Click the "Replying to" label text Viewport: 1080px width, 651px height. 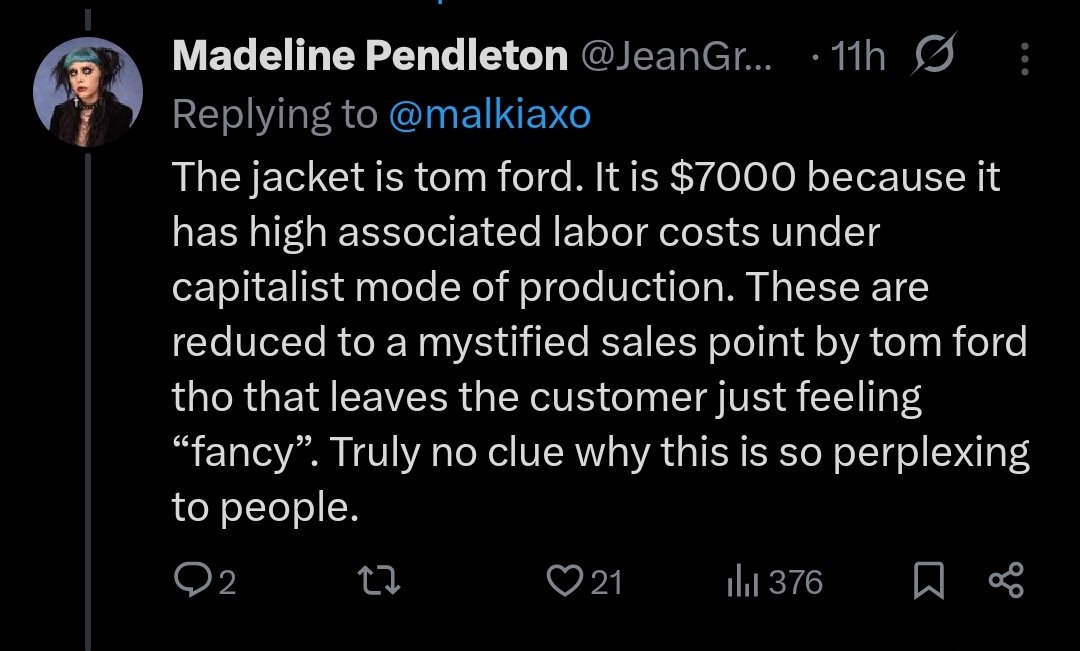(x=273, y=115)
